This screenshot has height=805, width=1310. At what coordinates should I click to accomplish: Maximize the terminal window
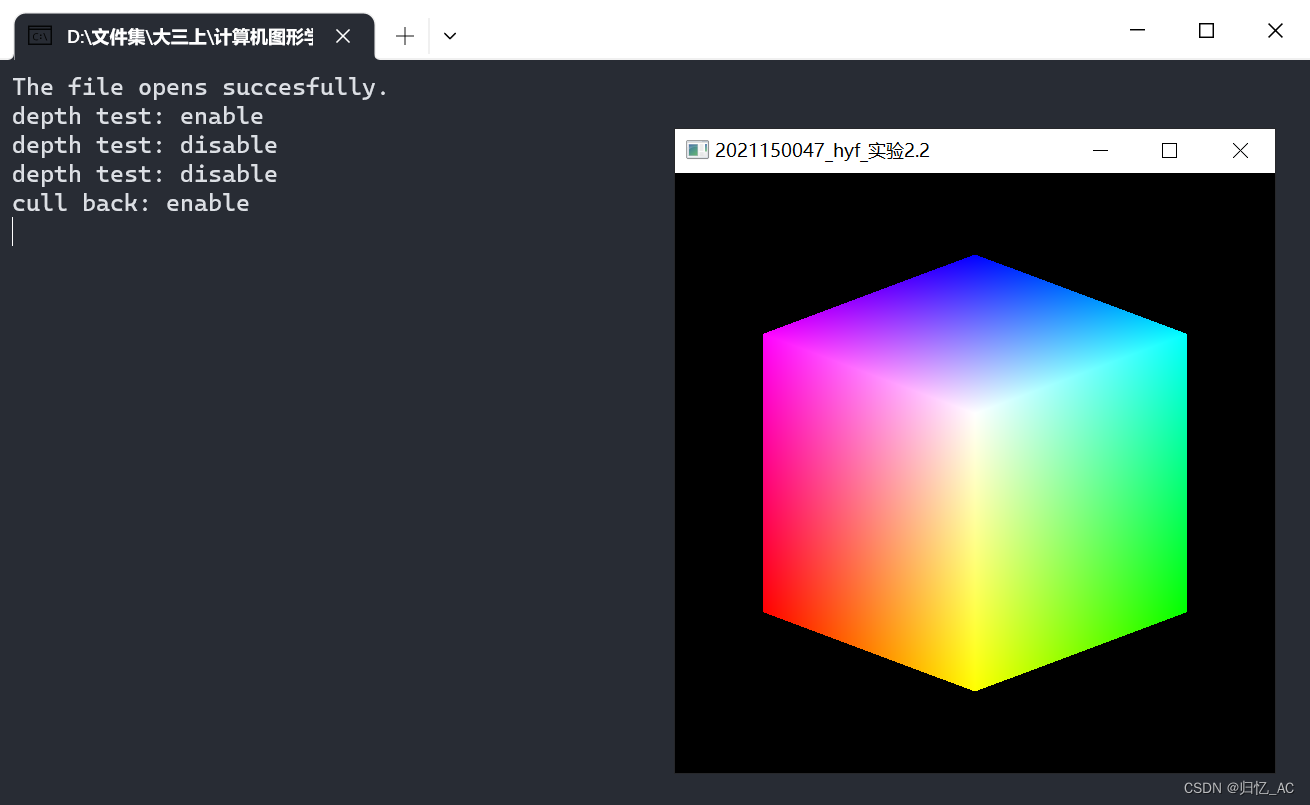click(1206, 30)
